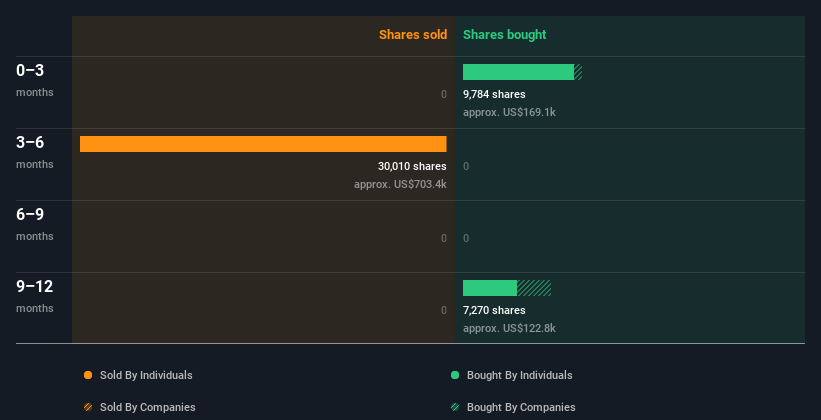Click the solid green 9–12 months bought bar

pos(490,288)
